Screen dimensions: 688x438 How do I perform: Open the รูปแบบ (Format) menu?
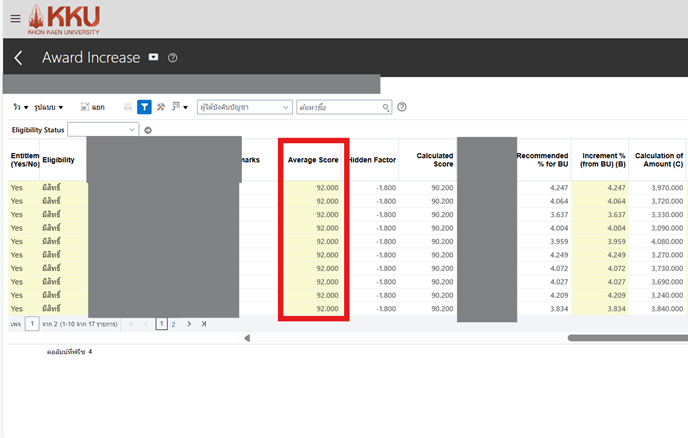point(48,107)
